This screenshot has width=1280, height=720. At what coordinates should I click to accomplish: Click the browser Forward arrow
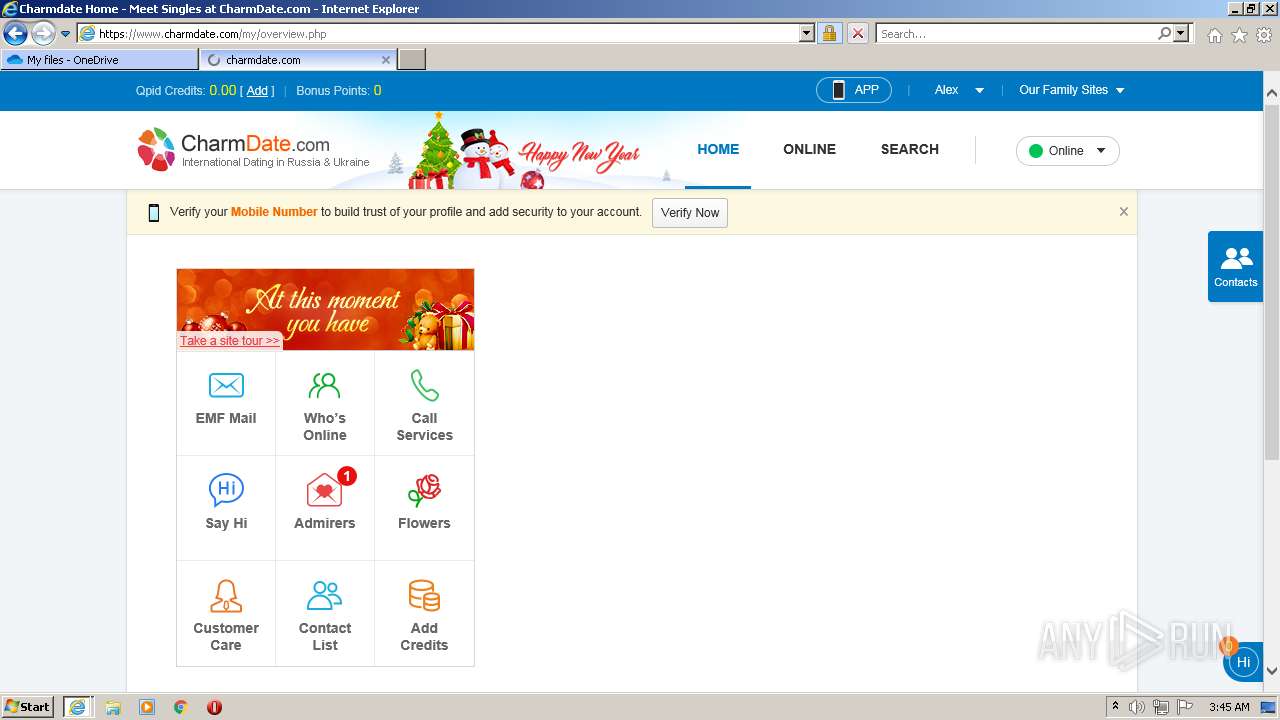(x=43, y=34)
